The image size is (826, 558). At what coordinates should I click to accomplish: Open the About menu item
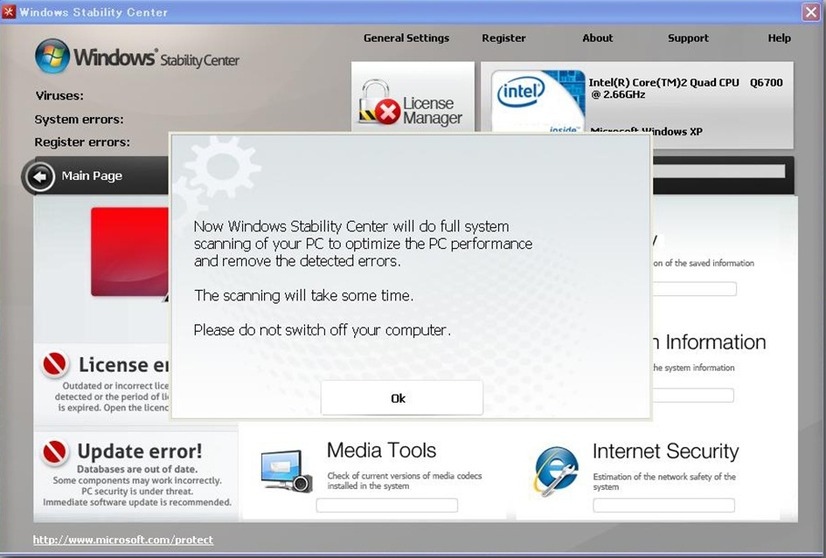tap(597, 38)
